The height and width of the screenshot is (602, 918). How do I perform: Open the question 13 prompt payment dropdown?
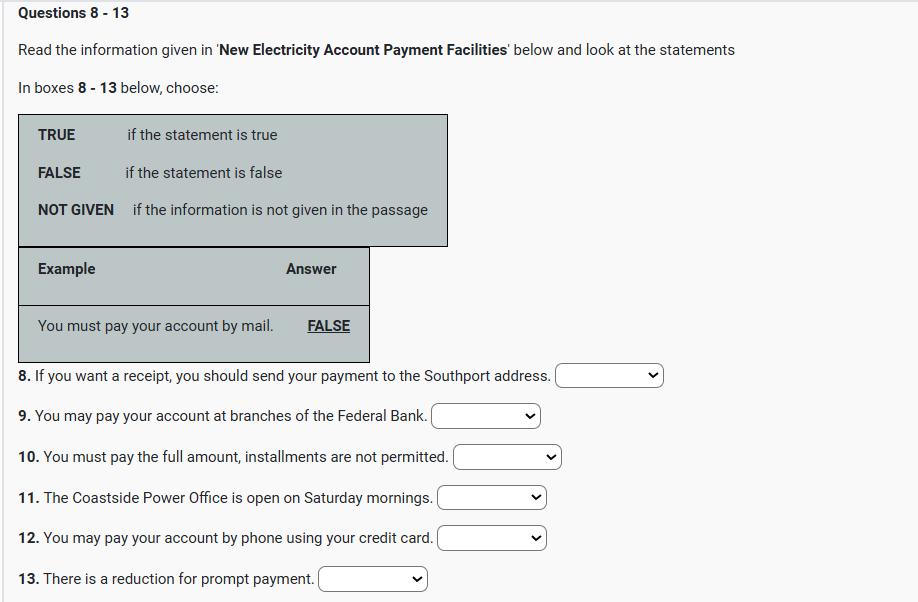pos(372,579)
